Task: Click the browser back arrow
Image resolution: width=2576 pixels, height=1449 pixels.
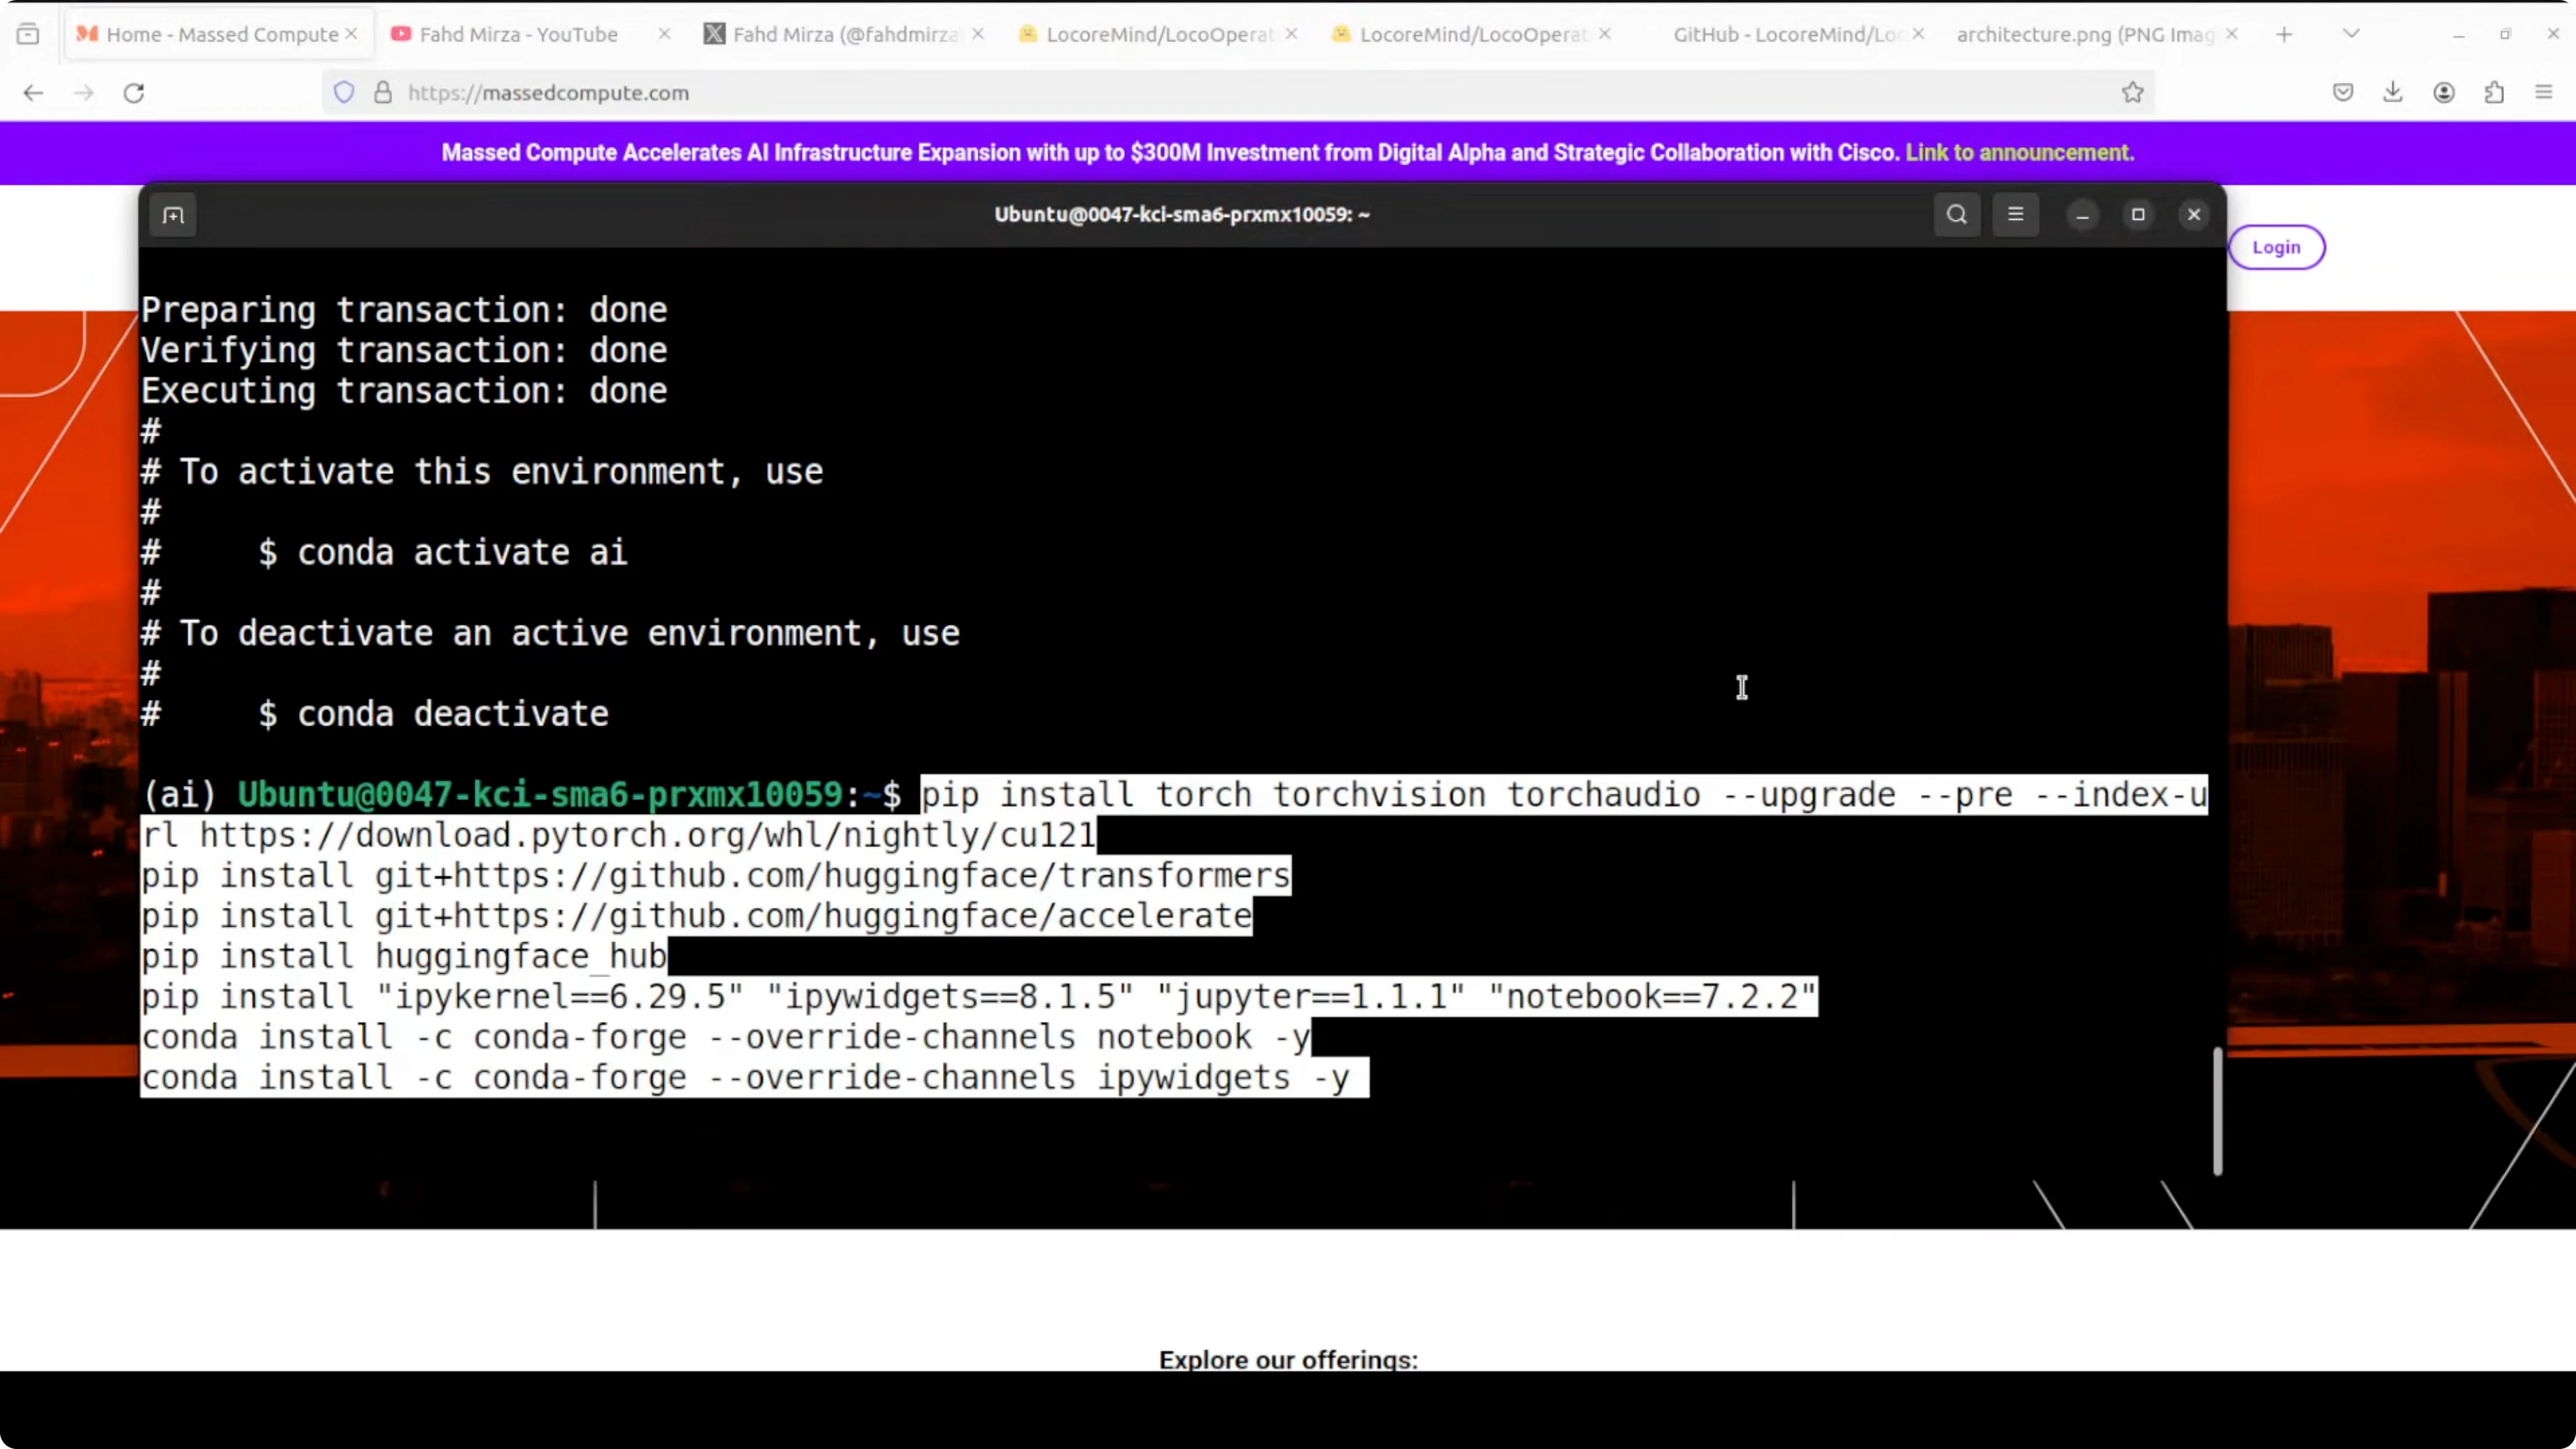Action: (33, 92)
